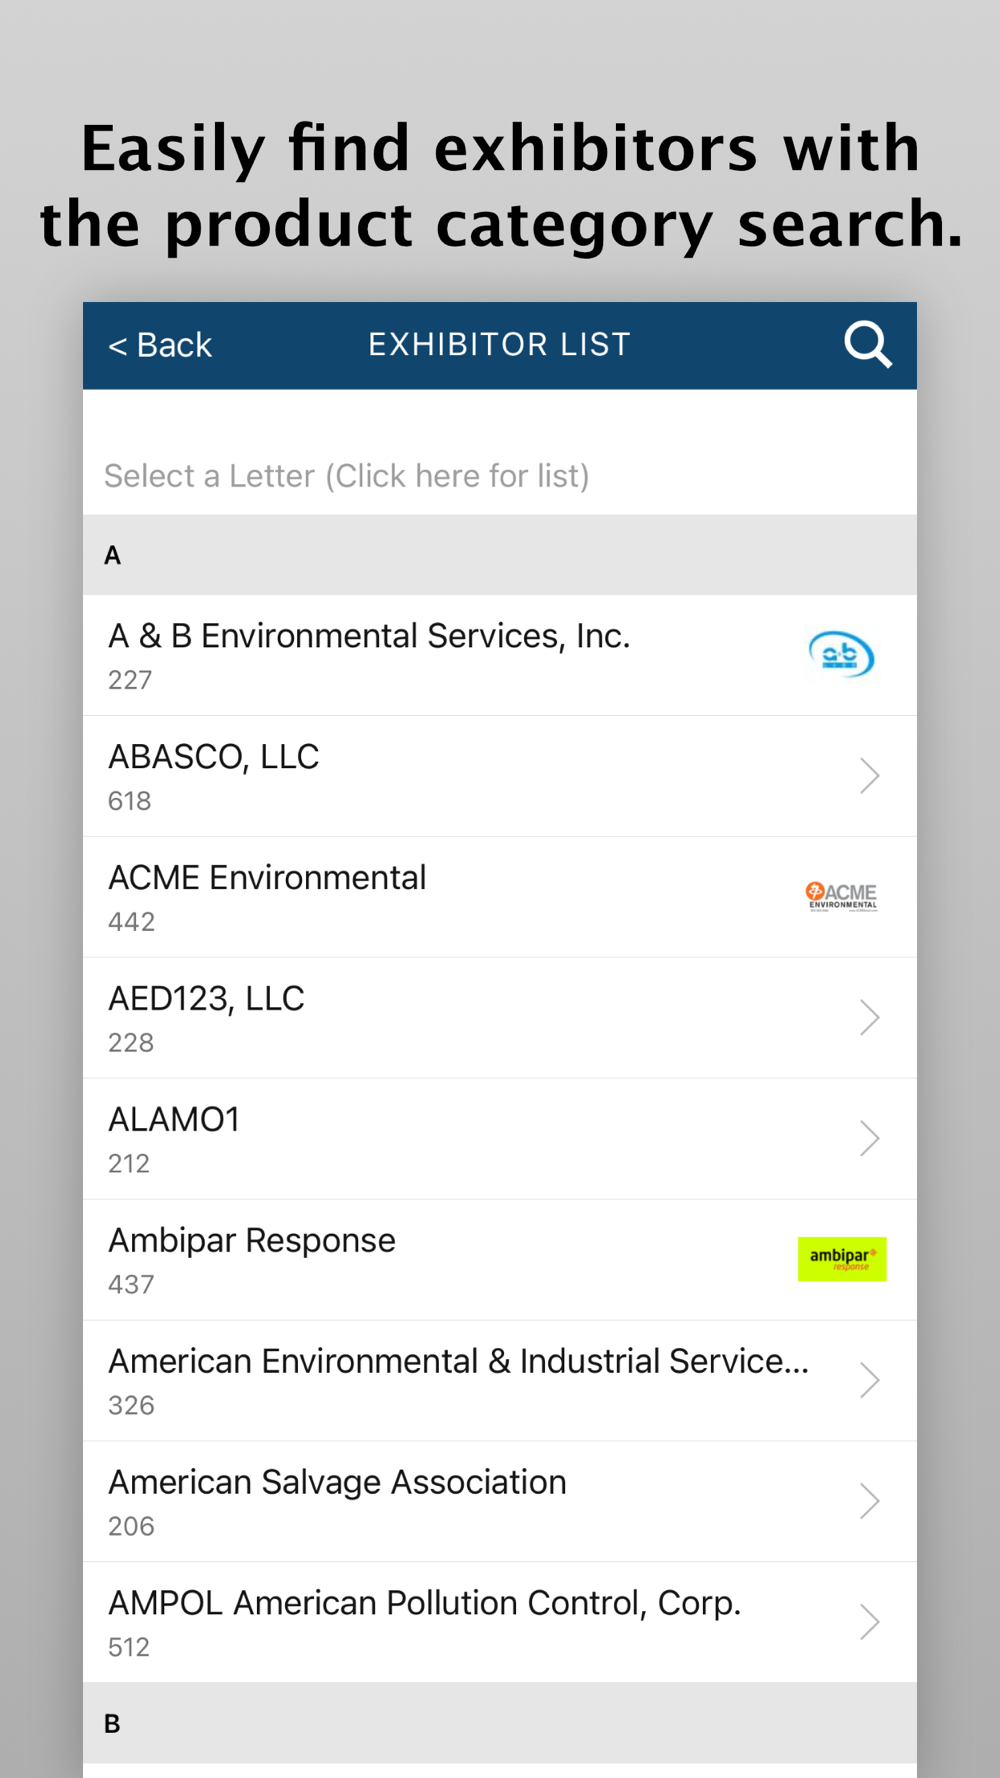Screen dimensions: 1000x1778
Task: Expand ABASCO, LLC chevron
Action: (x=869, y=776)
